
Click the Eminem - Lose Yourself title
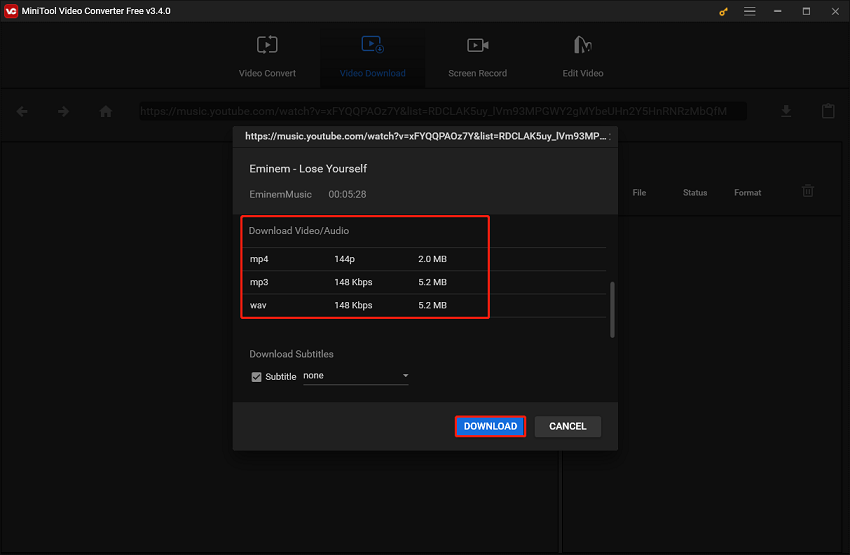point(308,169)
